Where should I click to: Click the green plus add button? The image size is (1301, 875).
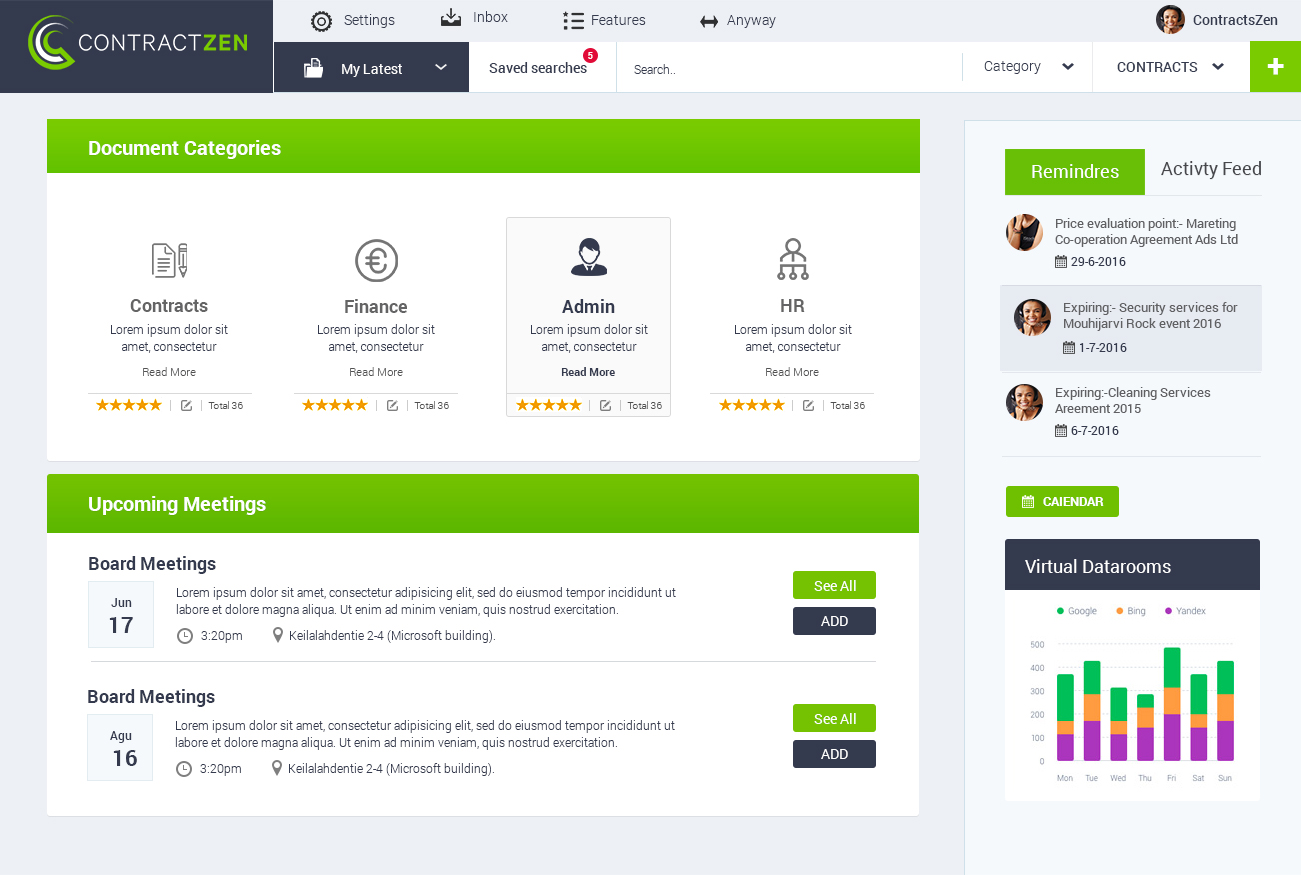coord(1275,67)
